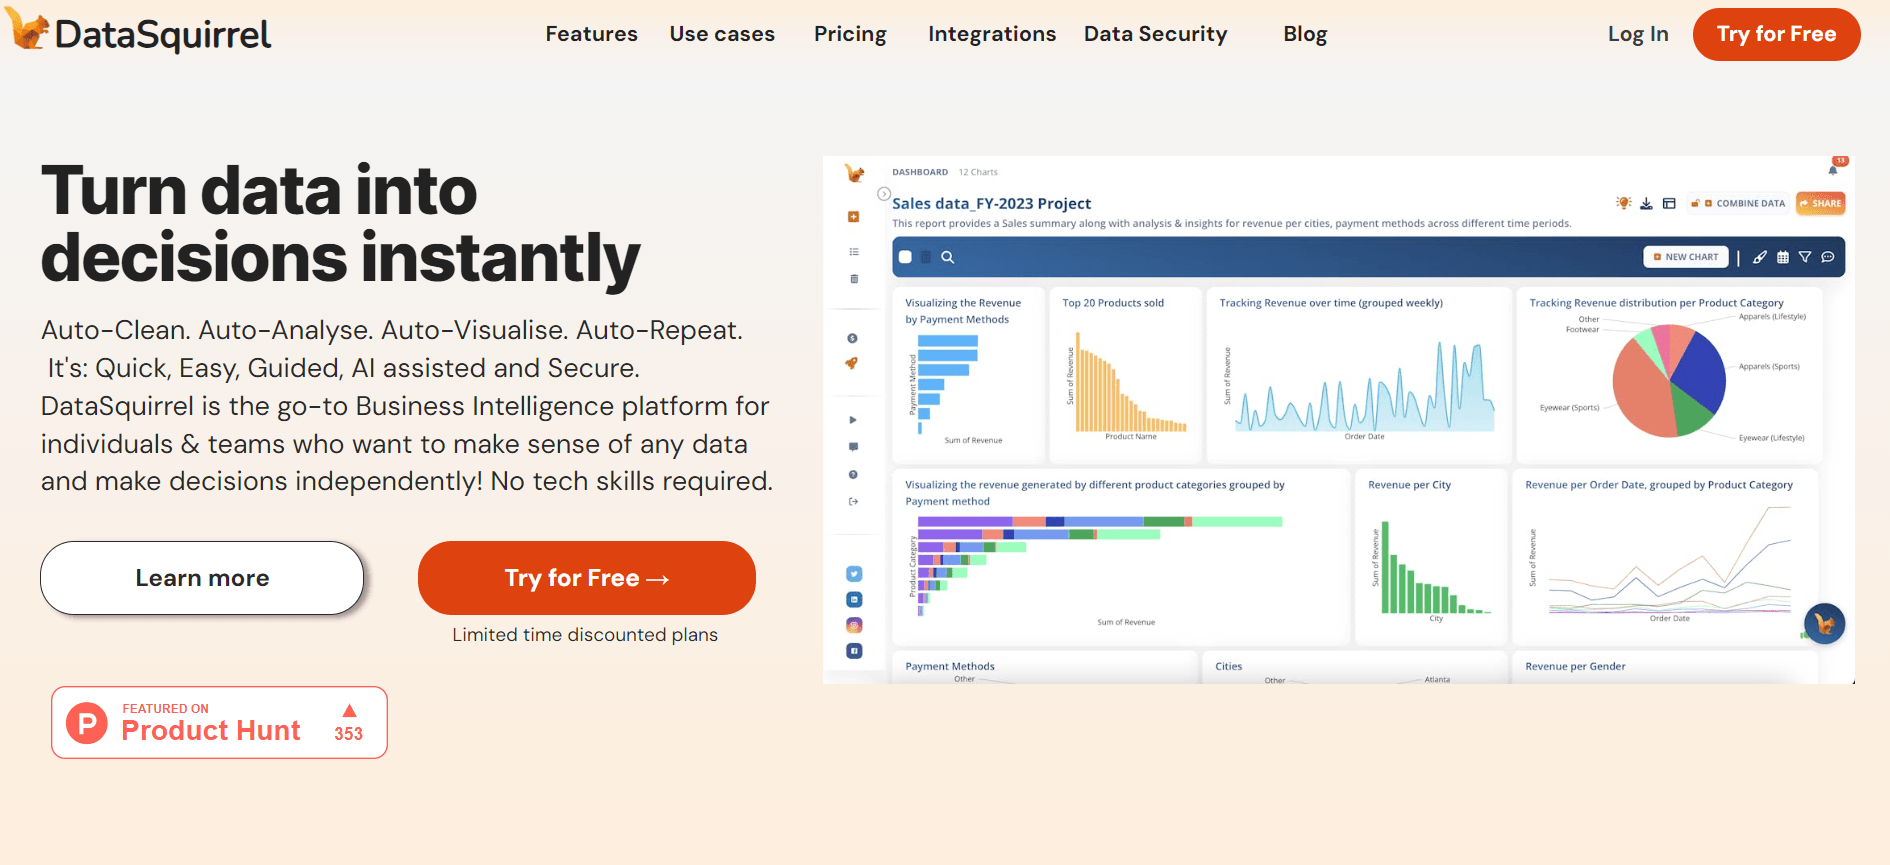Open the LinkedIn icon in dashboard sidebar

854,600
